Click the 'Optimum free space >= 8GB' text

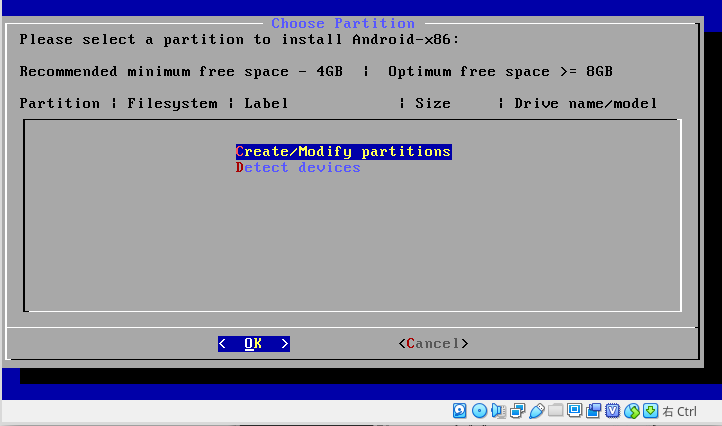501,71
